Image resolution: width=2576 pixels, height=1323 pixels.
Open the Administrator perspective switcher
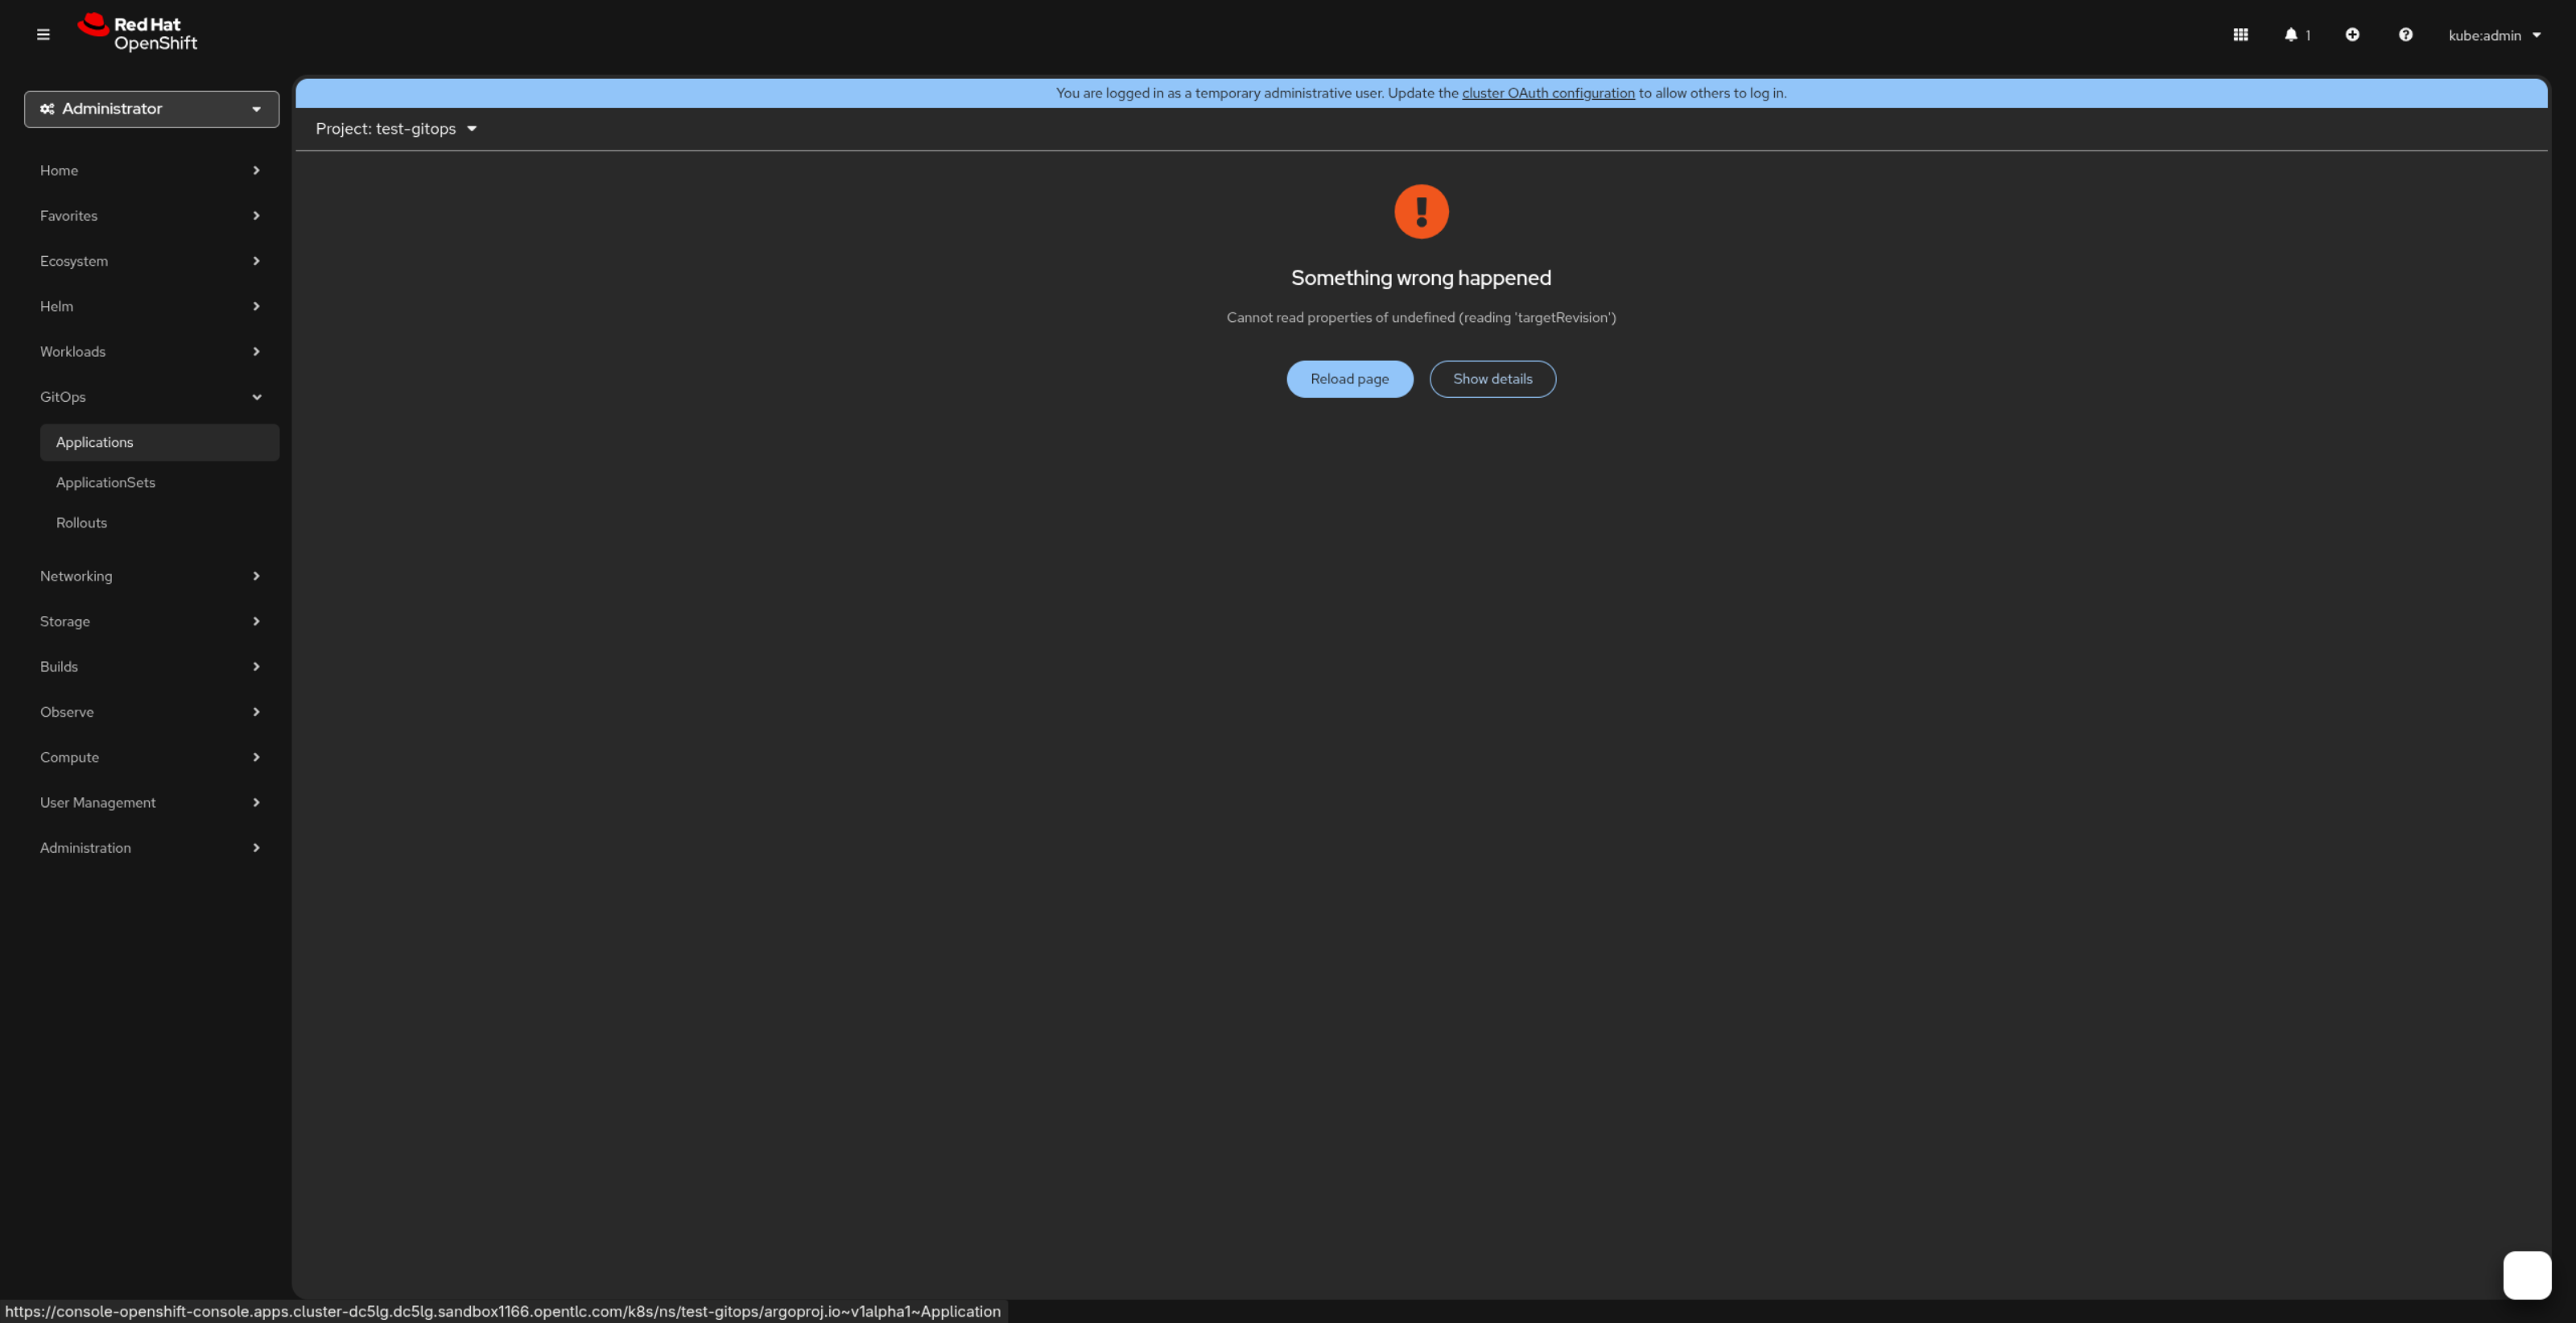[151, 109]
